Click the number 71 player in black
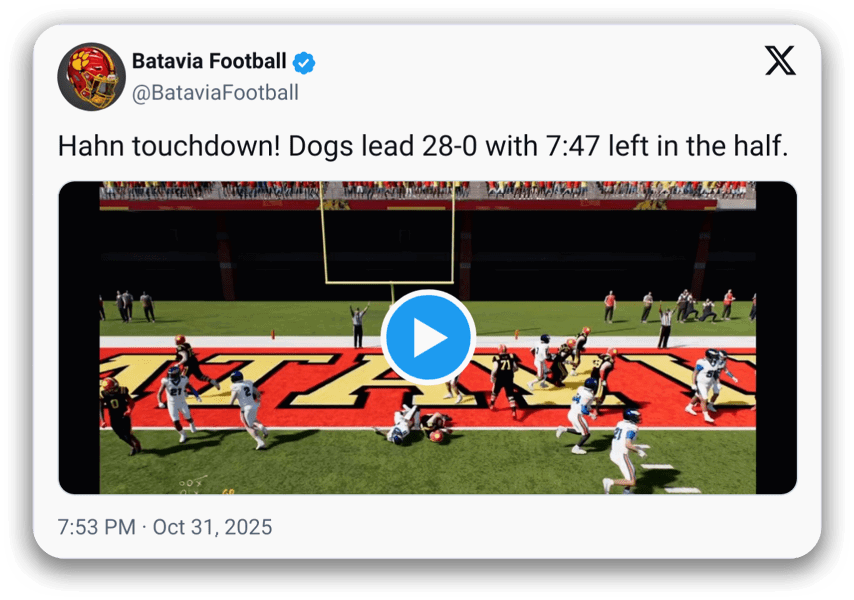854x600 pixels. (x=505, y=376)
